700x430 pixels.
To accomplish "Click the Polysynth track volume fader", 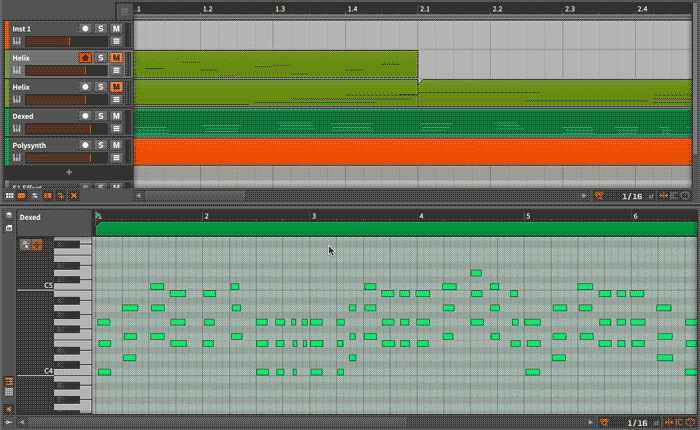I will click(x=67, y=158).
